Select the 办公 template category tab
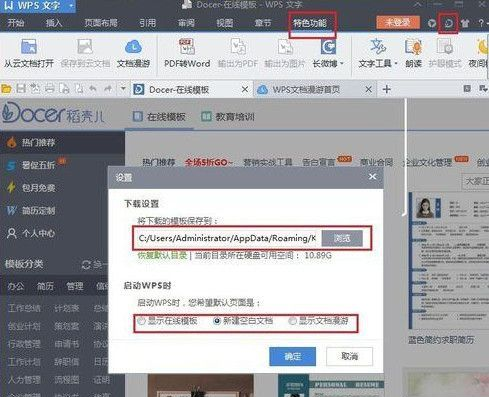This screenshot has height=397, width=489. click(x=15, y=286)
